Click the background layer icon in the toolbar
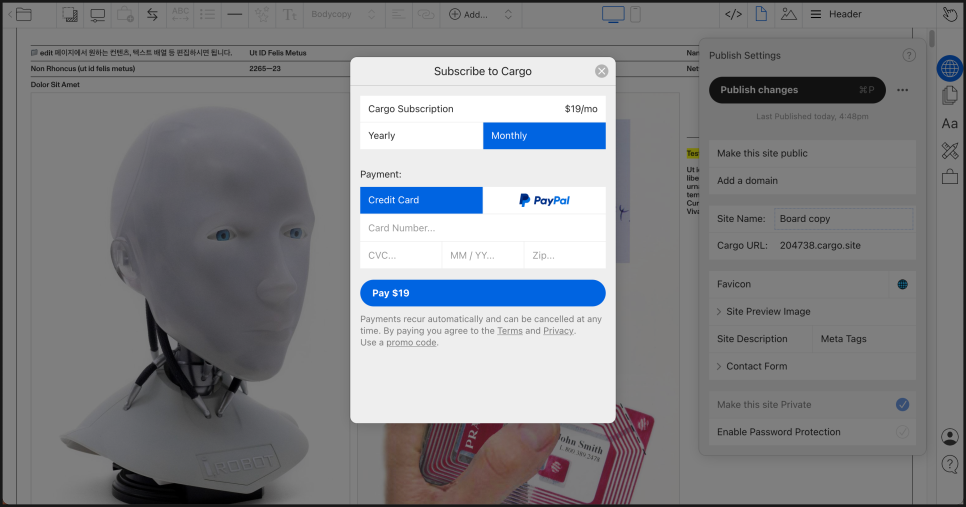Screen dimensions: 966x507 (x=70, y=14)
